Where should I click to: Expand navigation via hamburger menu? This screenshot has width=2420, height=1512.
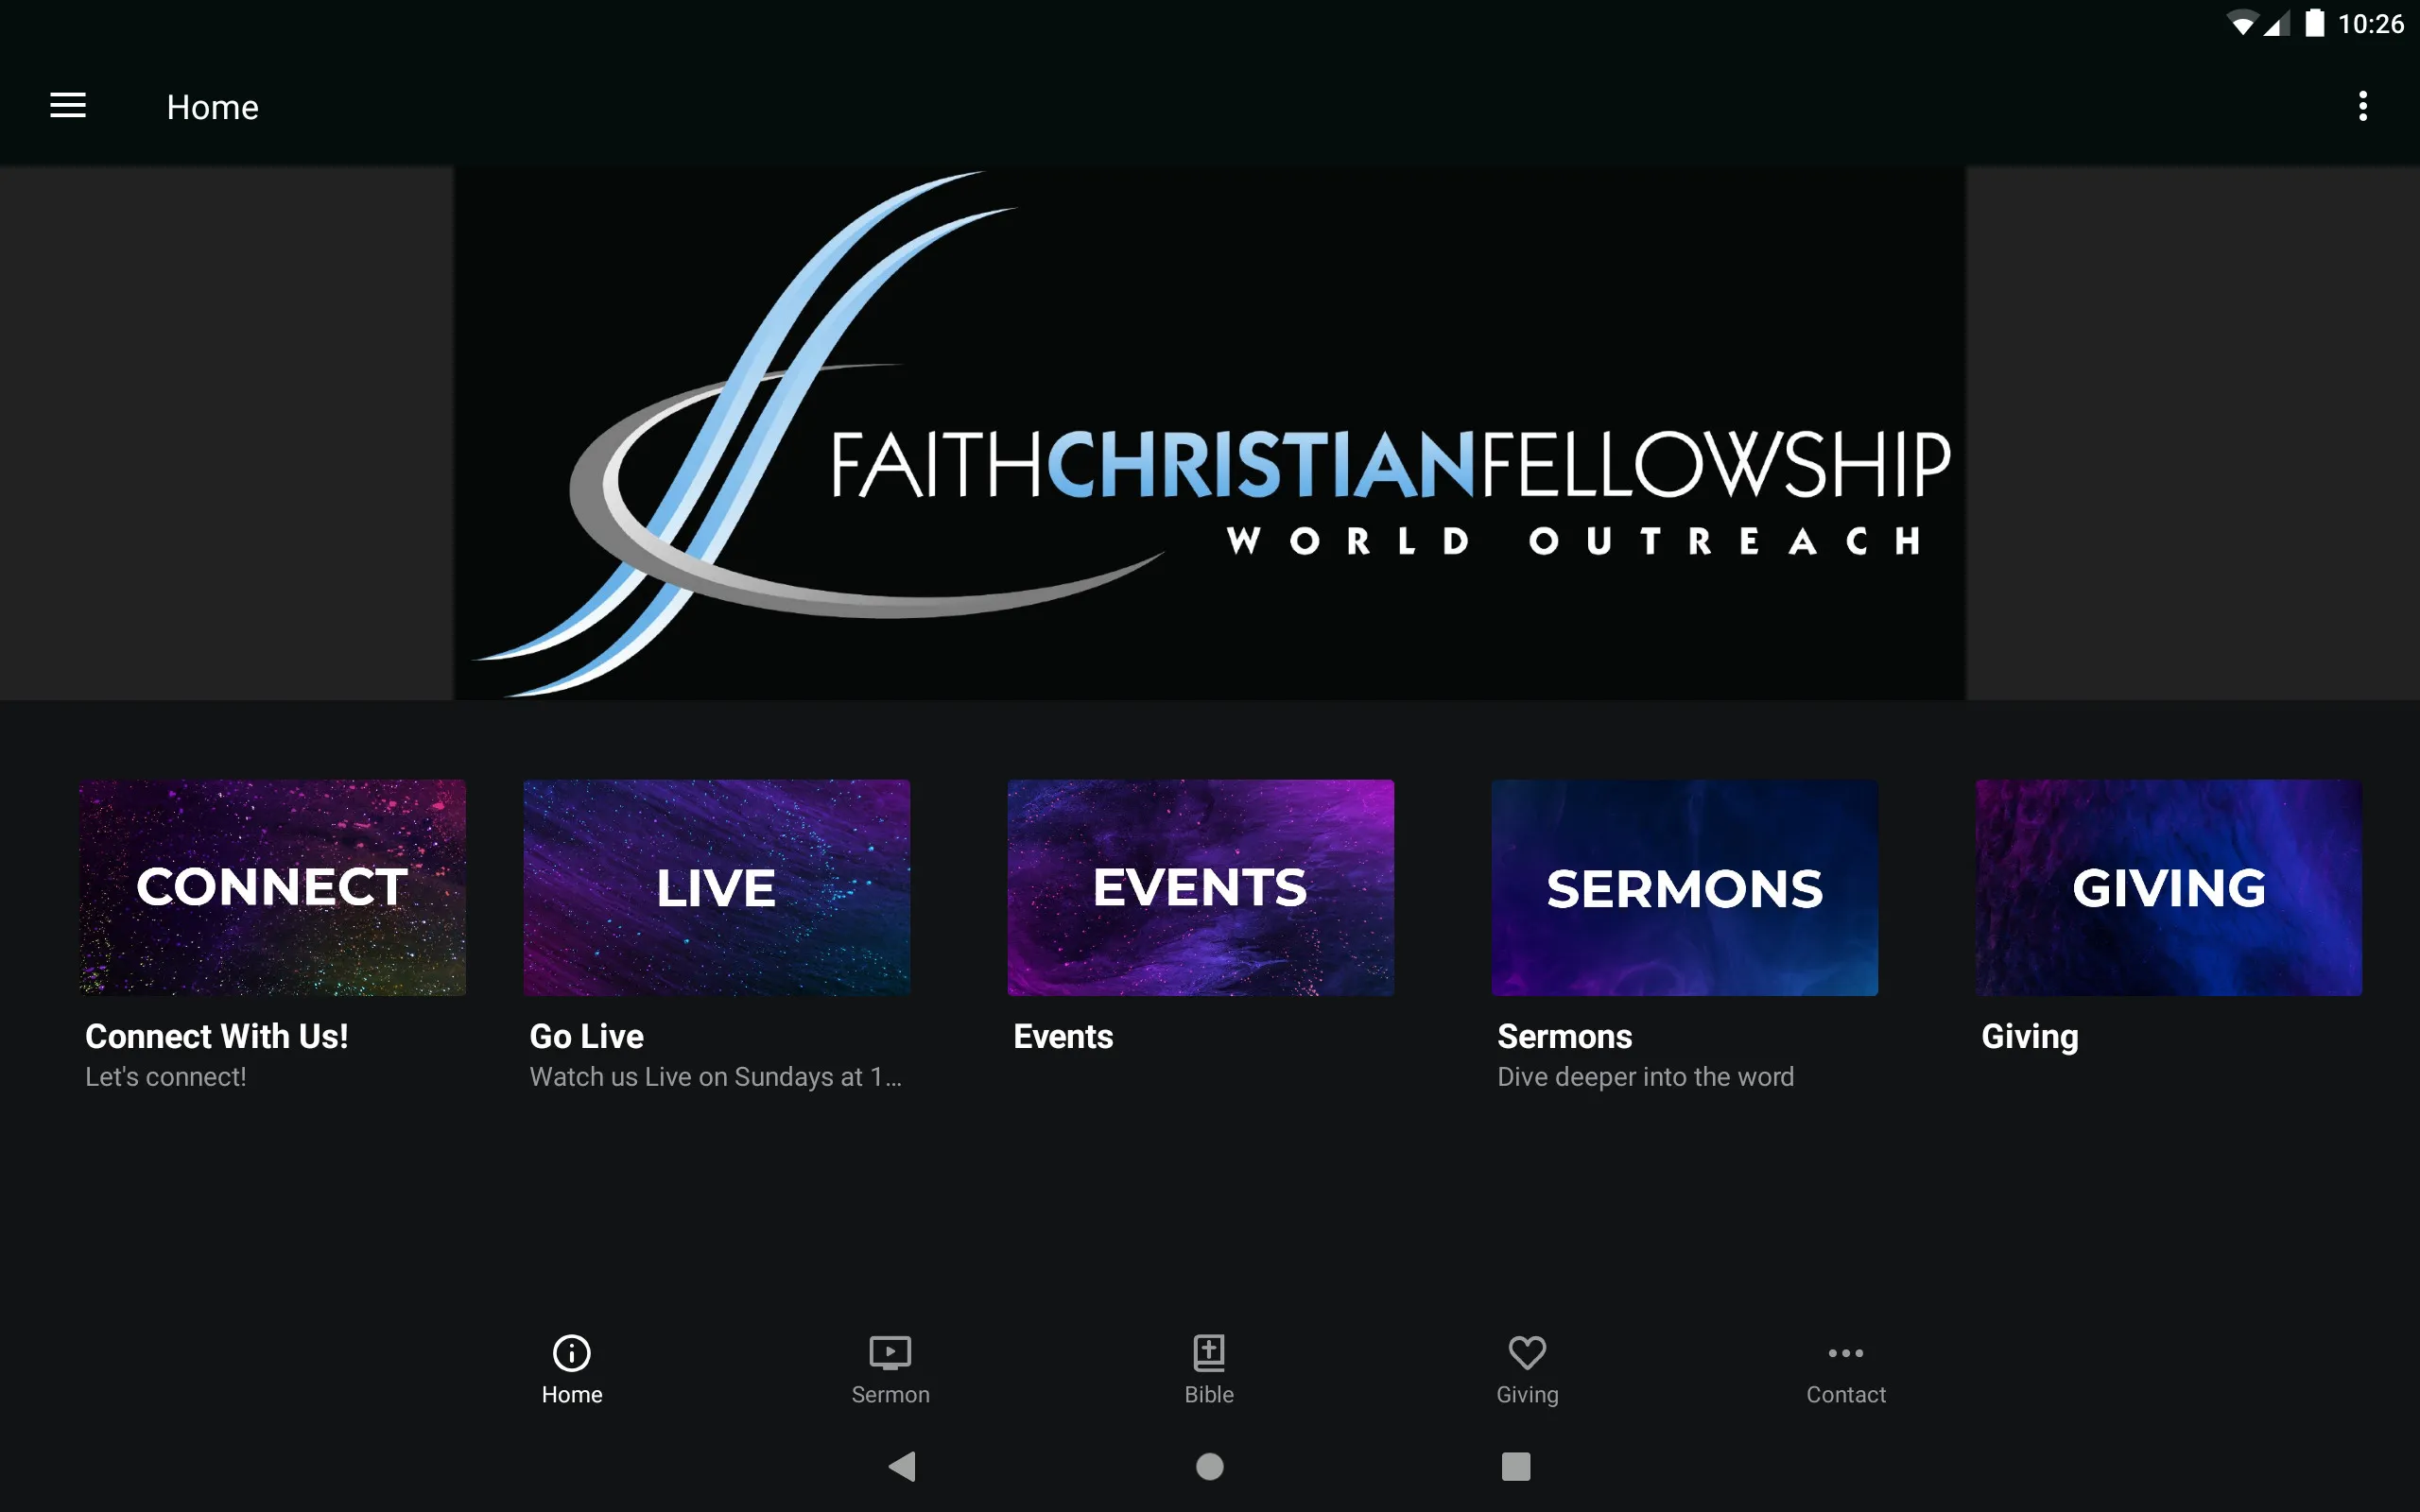coord(66,106)
